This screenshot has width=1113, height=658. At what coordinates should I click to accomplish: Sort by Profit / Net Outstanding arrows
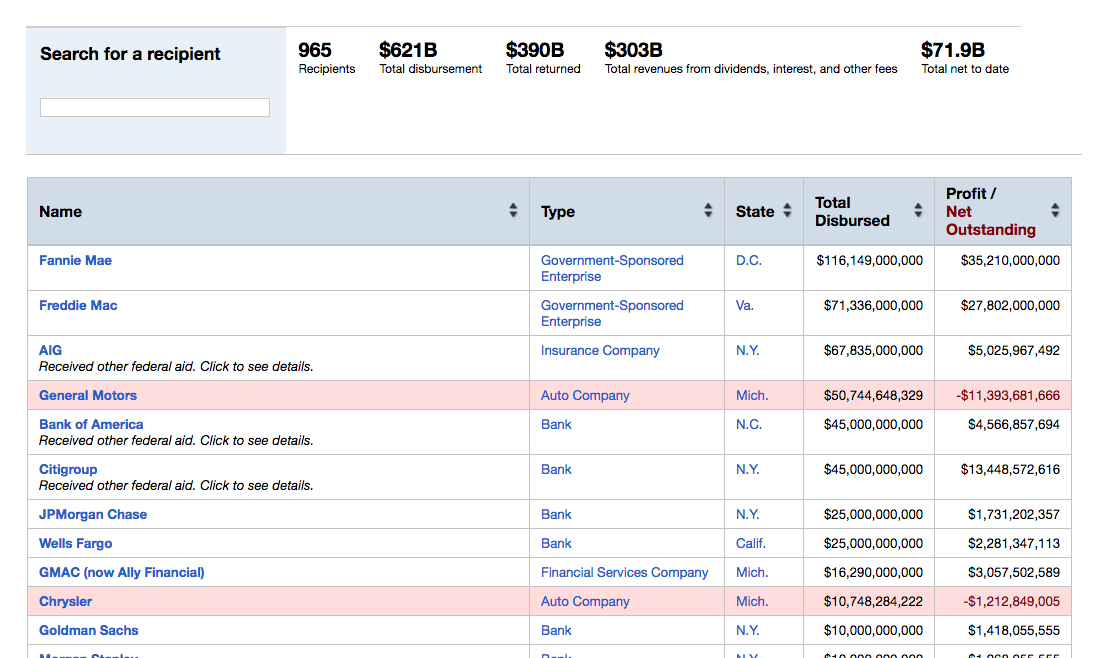pos(1055,210)
